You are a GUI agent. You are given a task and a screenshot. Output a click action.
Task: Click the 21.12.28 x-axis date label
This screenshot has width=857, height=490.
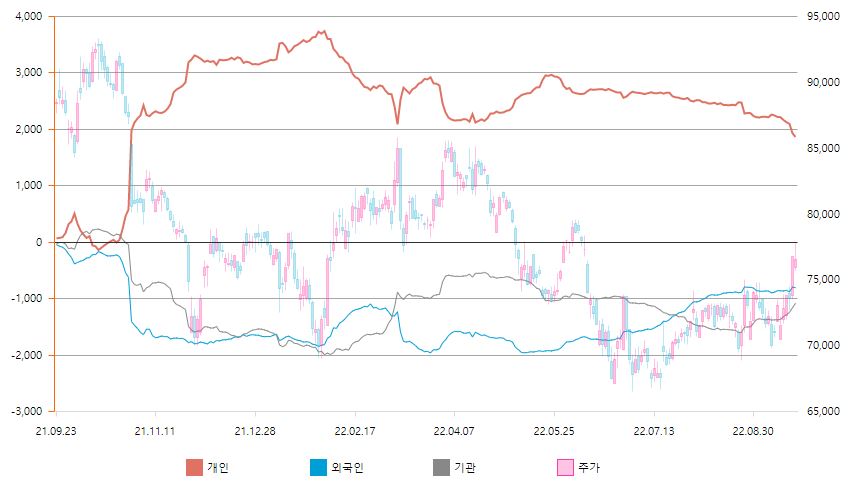click(255, 430)
